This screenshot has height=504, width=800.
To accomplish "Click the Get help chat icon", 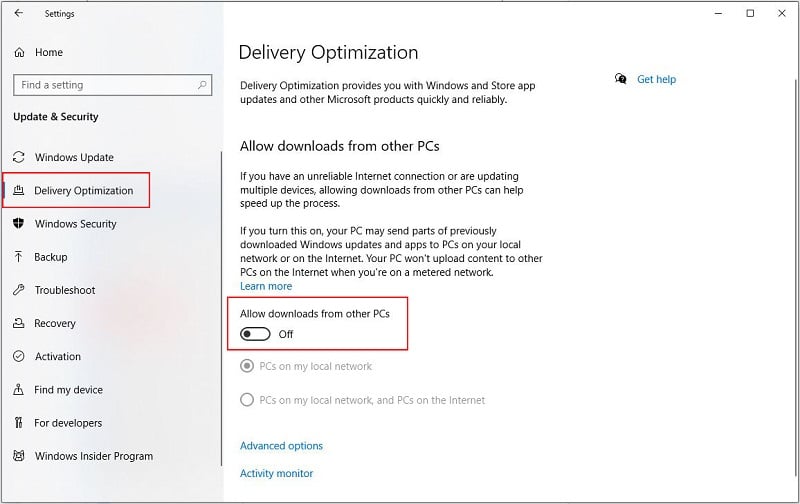I will [x=620, y=79].
